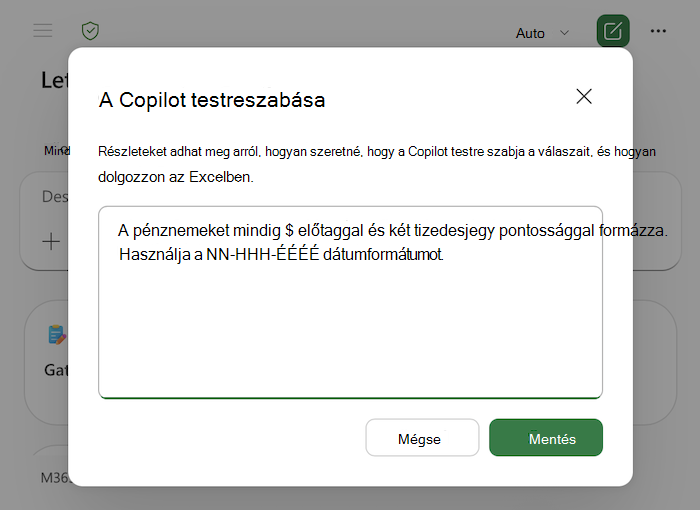Viewport: 700px width, 510px height.
Task: Focus the custom instructions text area
Action: coord(350,302)
